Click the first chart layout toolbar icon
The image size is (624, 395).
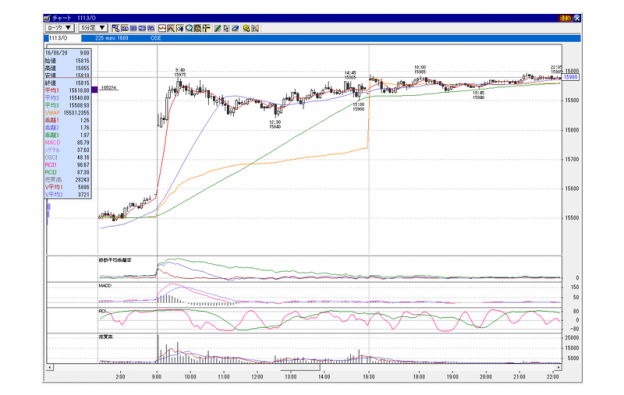(116, 28)
